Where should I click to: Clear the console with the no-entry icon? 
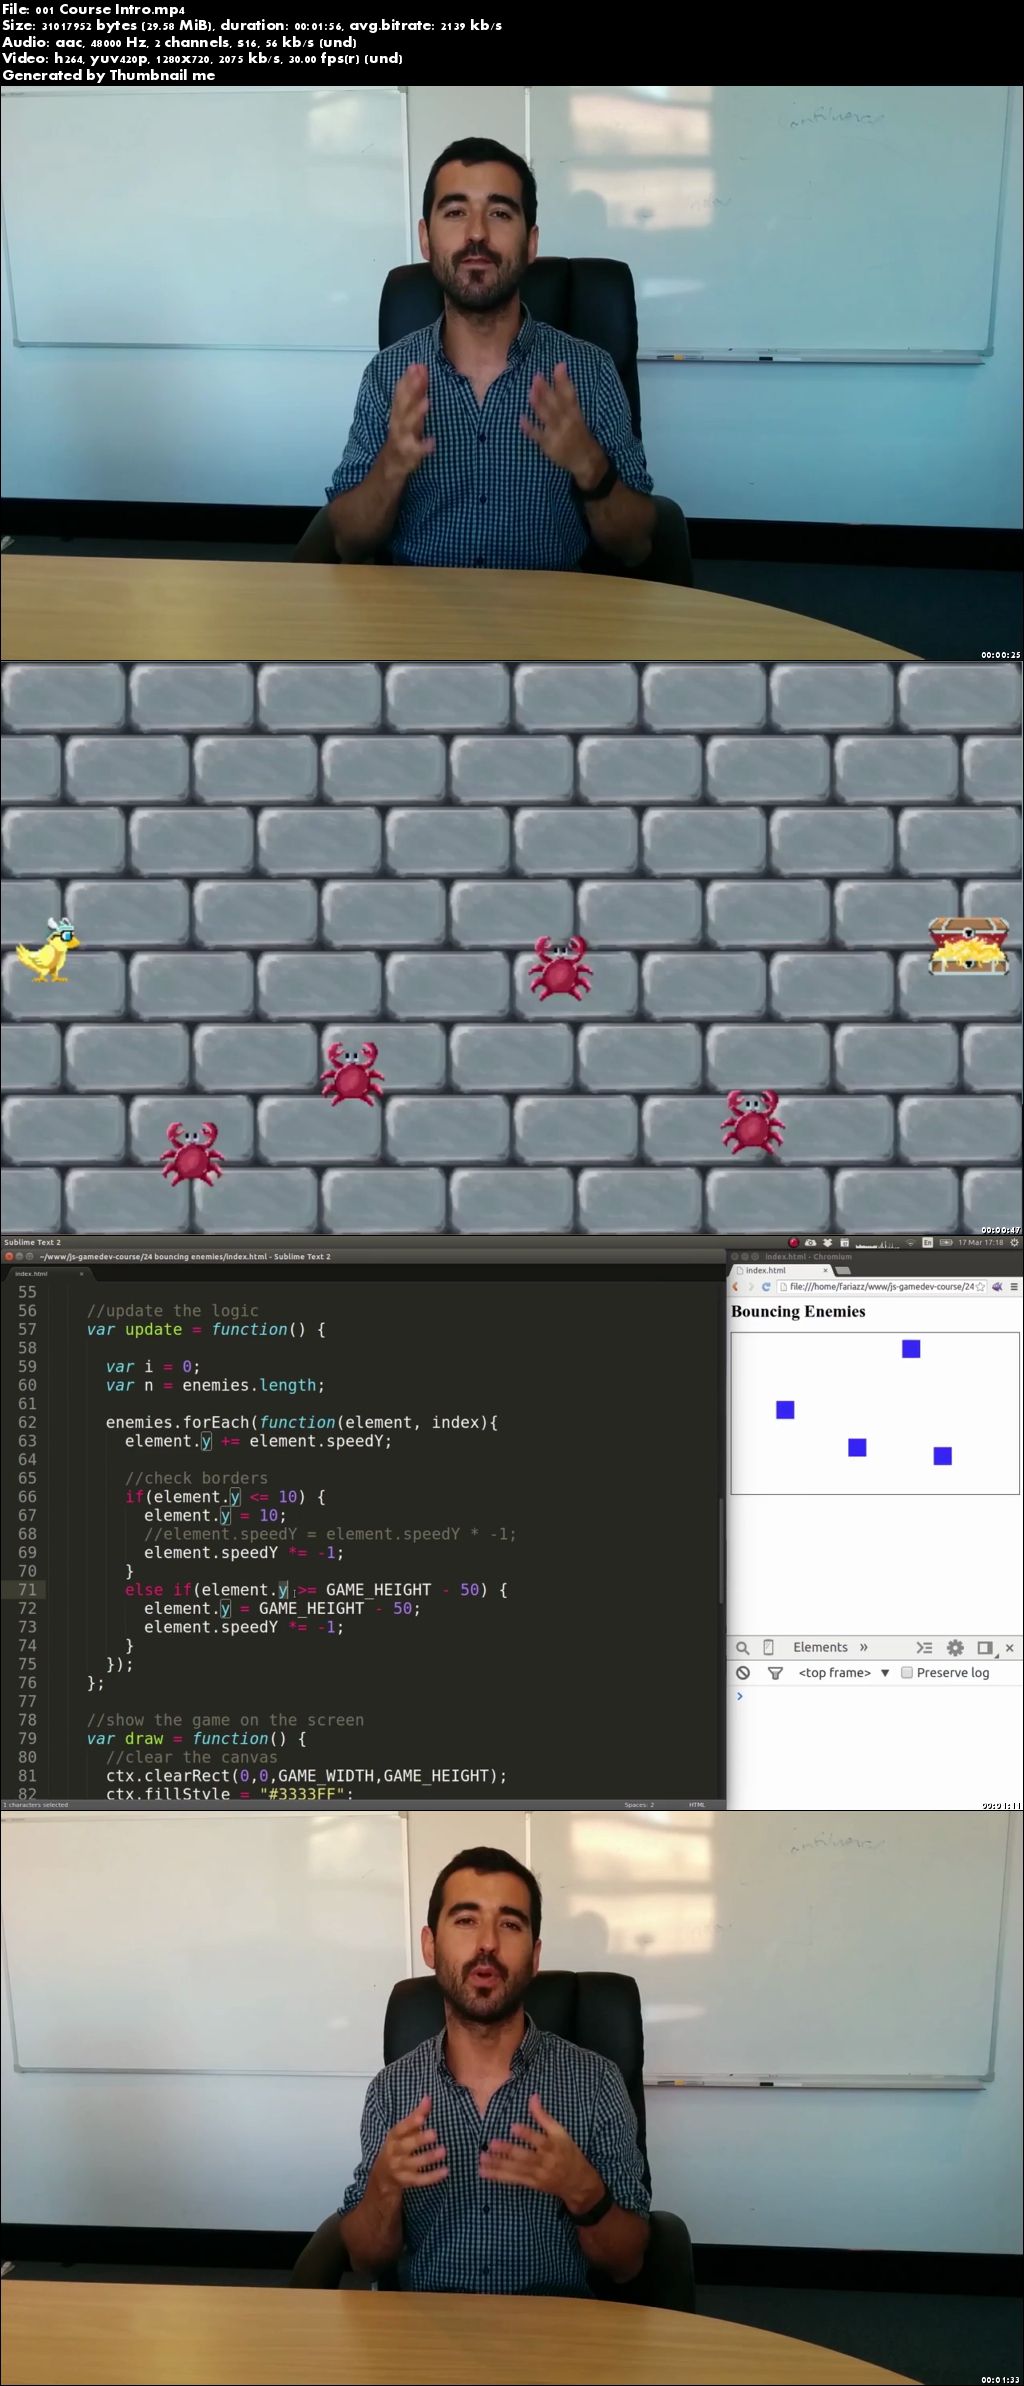(x=743, y=1672)
